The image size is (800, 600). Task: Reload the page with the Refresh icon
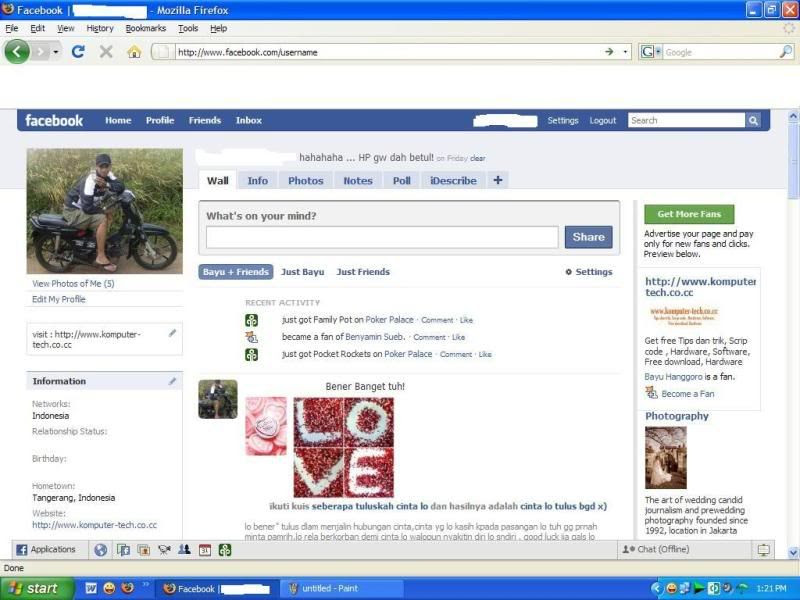click(78, 52)
